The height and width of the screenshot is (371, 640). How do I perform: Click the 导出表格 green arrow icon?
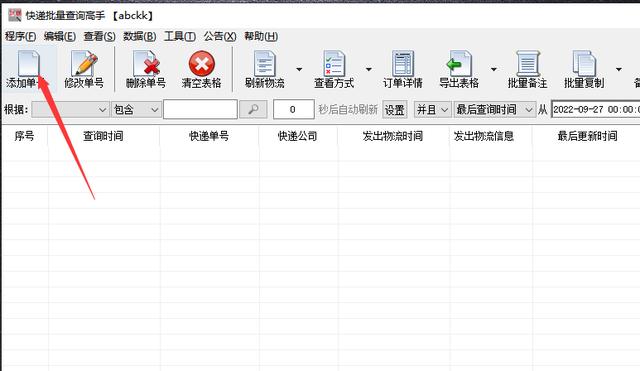459,63
